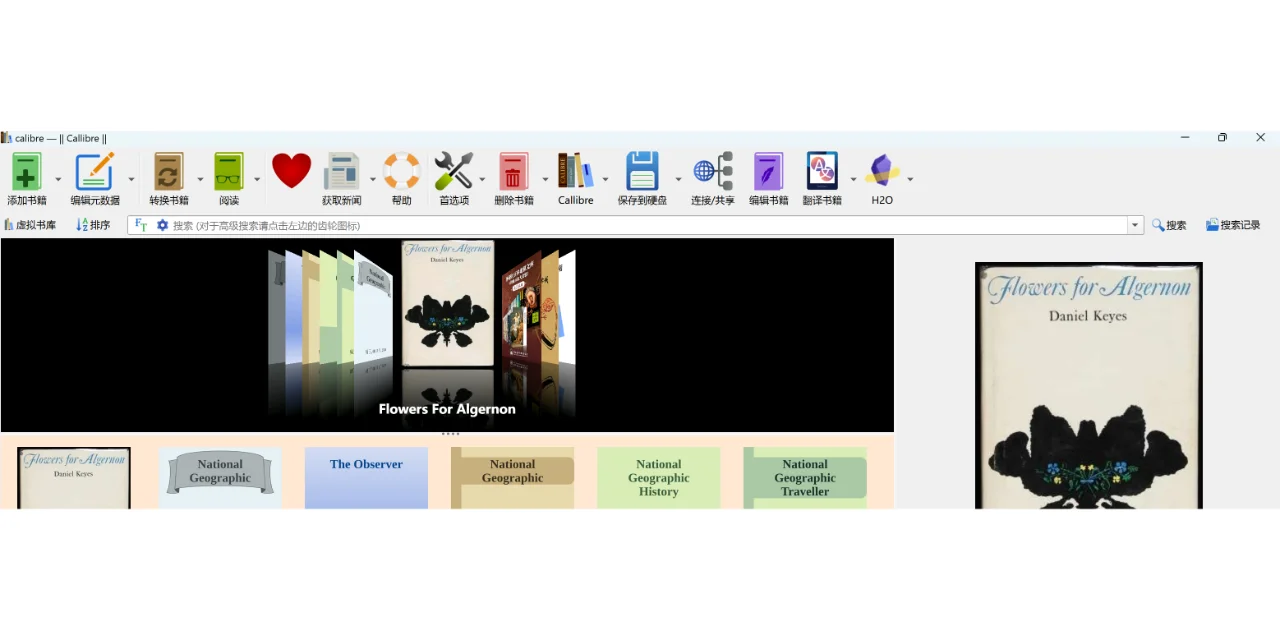Image resolution: width=1280 pixels, height=640 pixels.
Task: Open 编辑元数据 edit metadata tool
Action: 94,172
